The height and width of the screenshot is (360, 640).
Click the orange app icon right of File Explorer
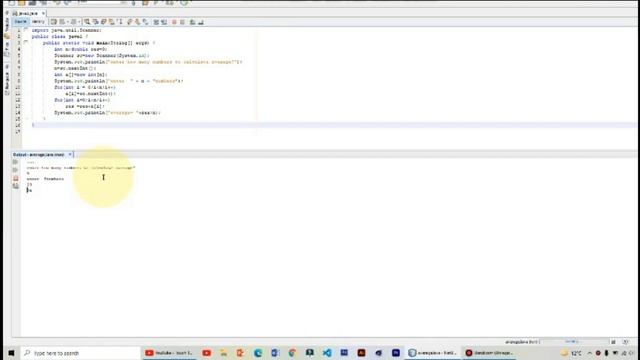[x=241, y=353]
